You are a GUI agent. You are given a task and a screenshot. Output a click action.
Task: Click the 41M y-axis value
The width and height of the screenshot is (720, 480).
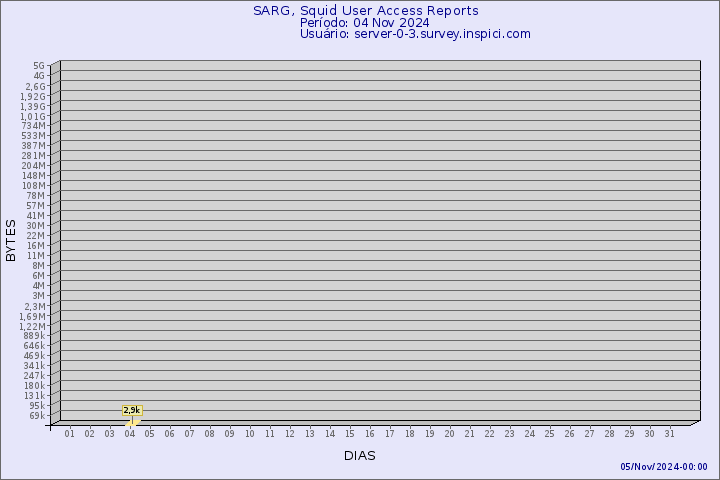(x=36, y=215)
